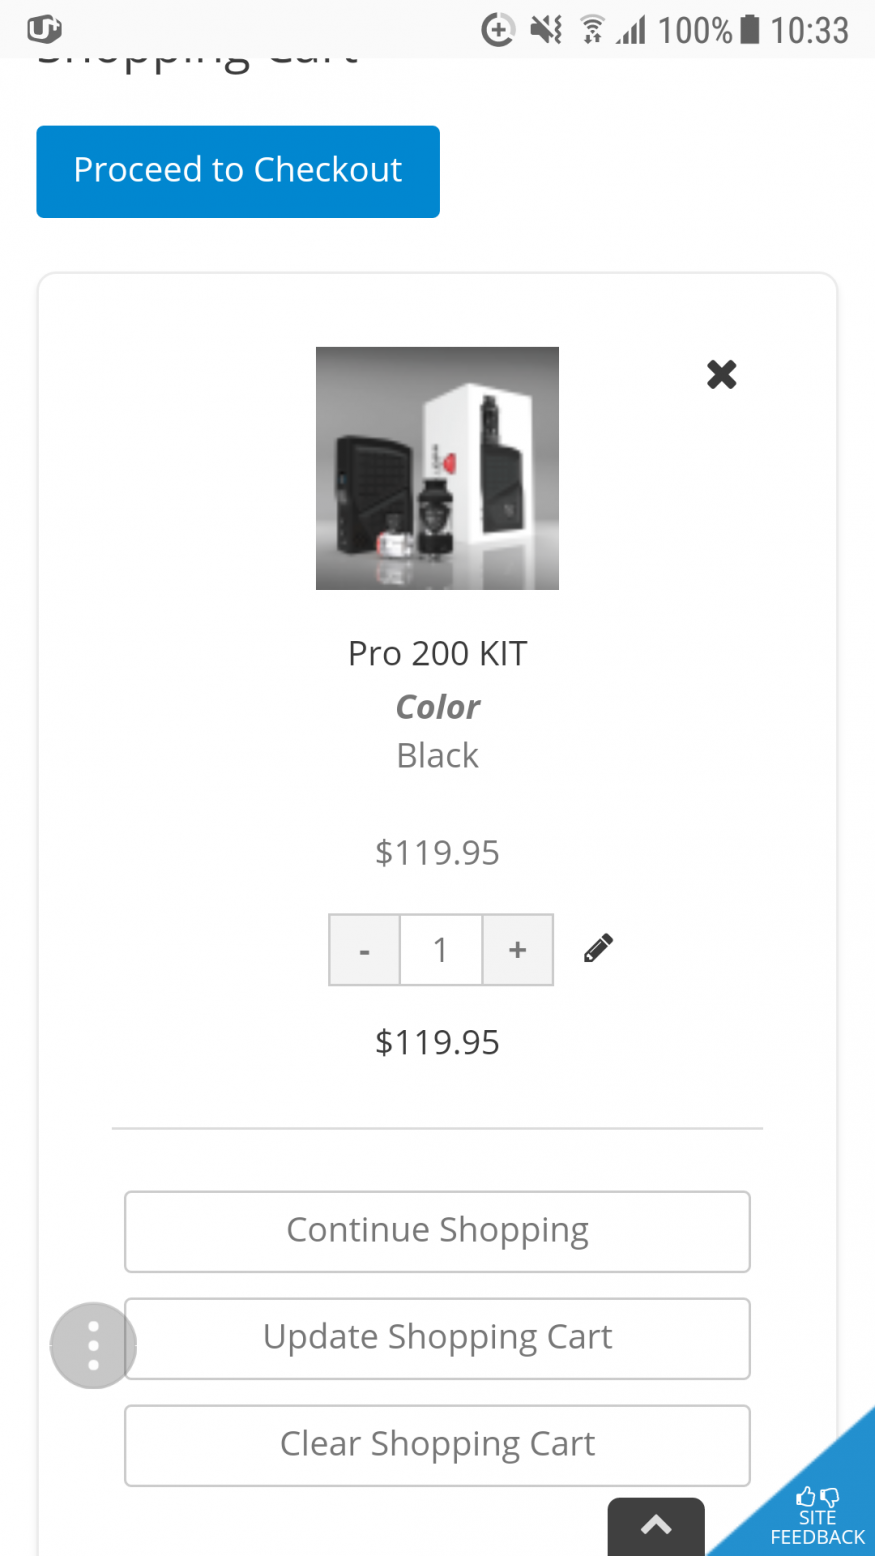Viewport: 875px width, 1556px height.
Task: Click Clear Shopping Cart button
Action: (x=437, y=1445)
